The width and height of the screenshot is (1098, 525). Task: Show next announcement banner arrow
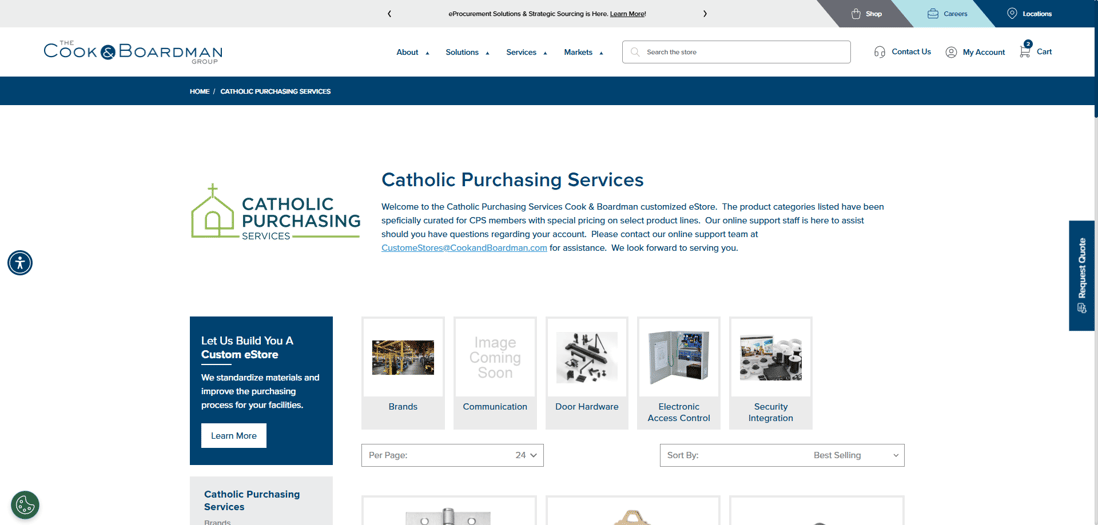705,14
